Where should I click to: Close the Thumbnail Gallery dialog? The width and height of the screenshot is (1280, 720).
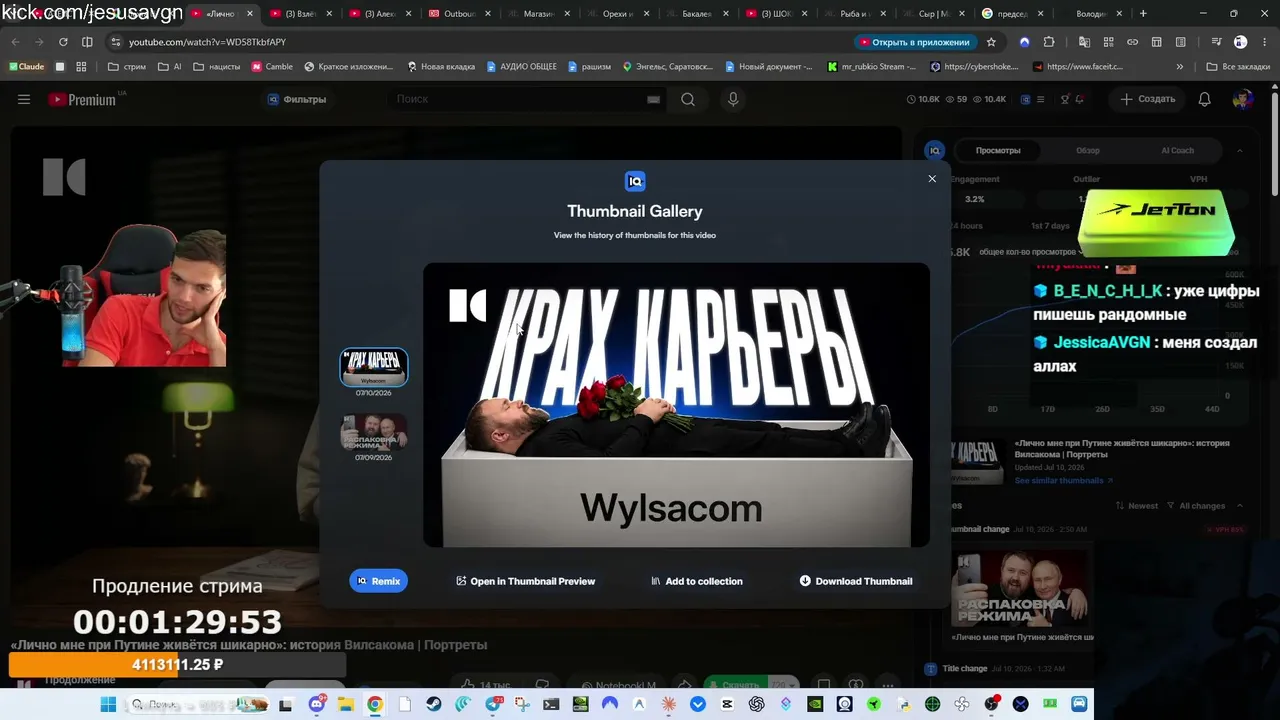[932, 179]
